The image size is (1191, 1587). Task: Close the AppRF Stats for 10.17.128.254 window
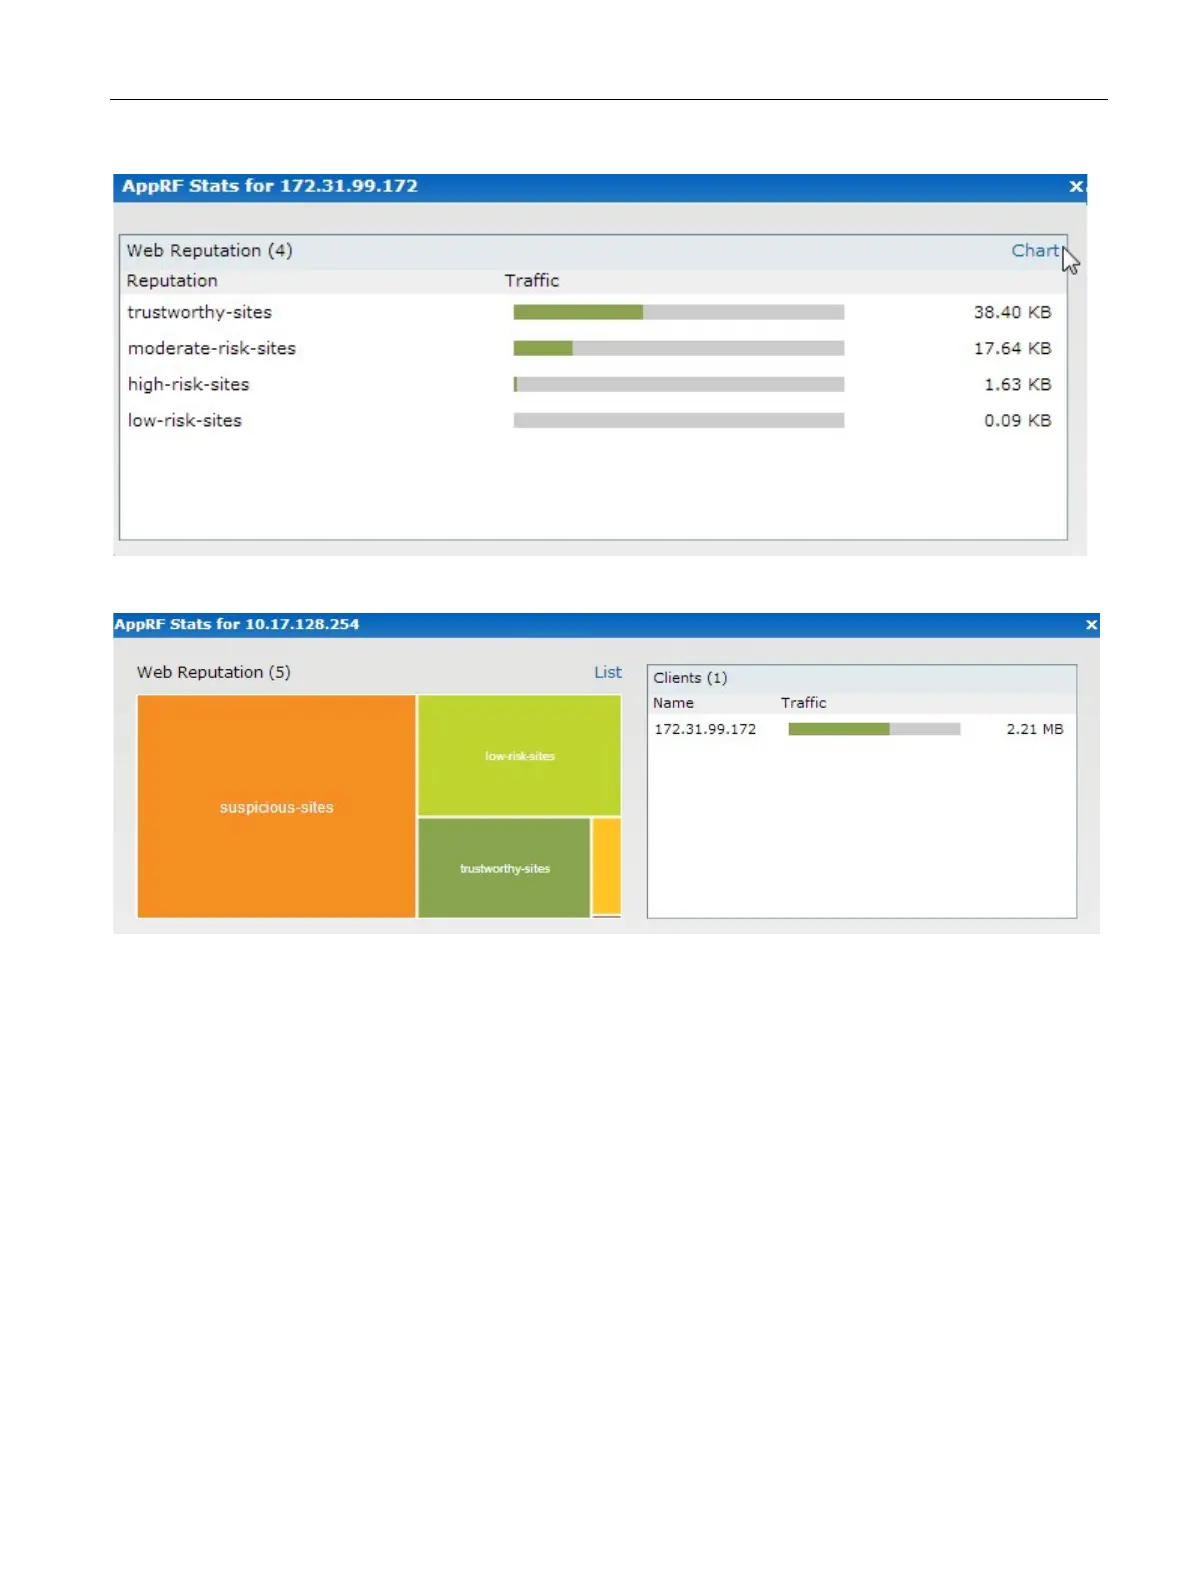point(1091,625)
